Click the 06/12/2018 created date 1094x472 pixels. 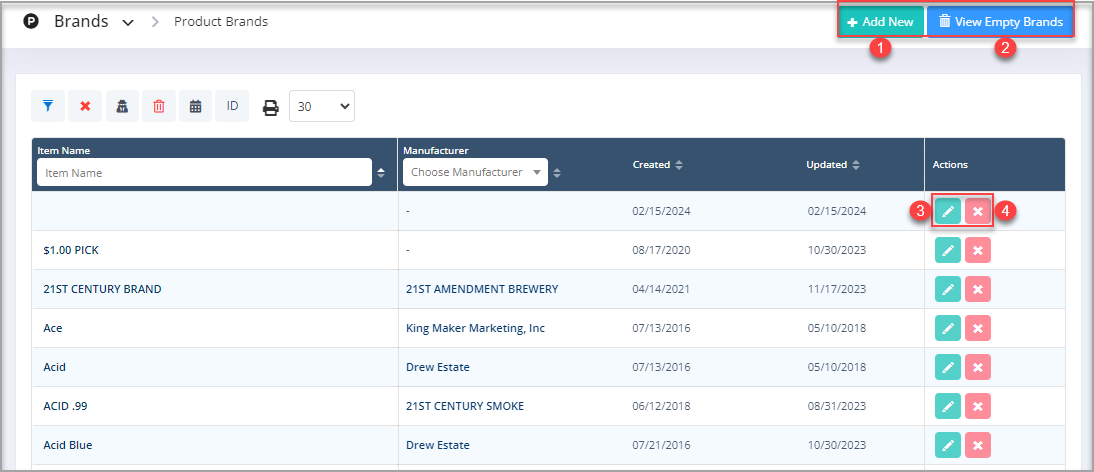click(661, 406)
